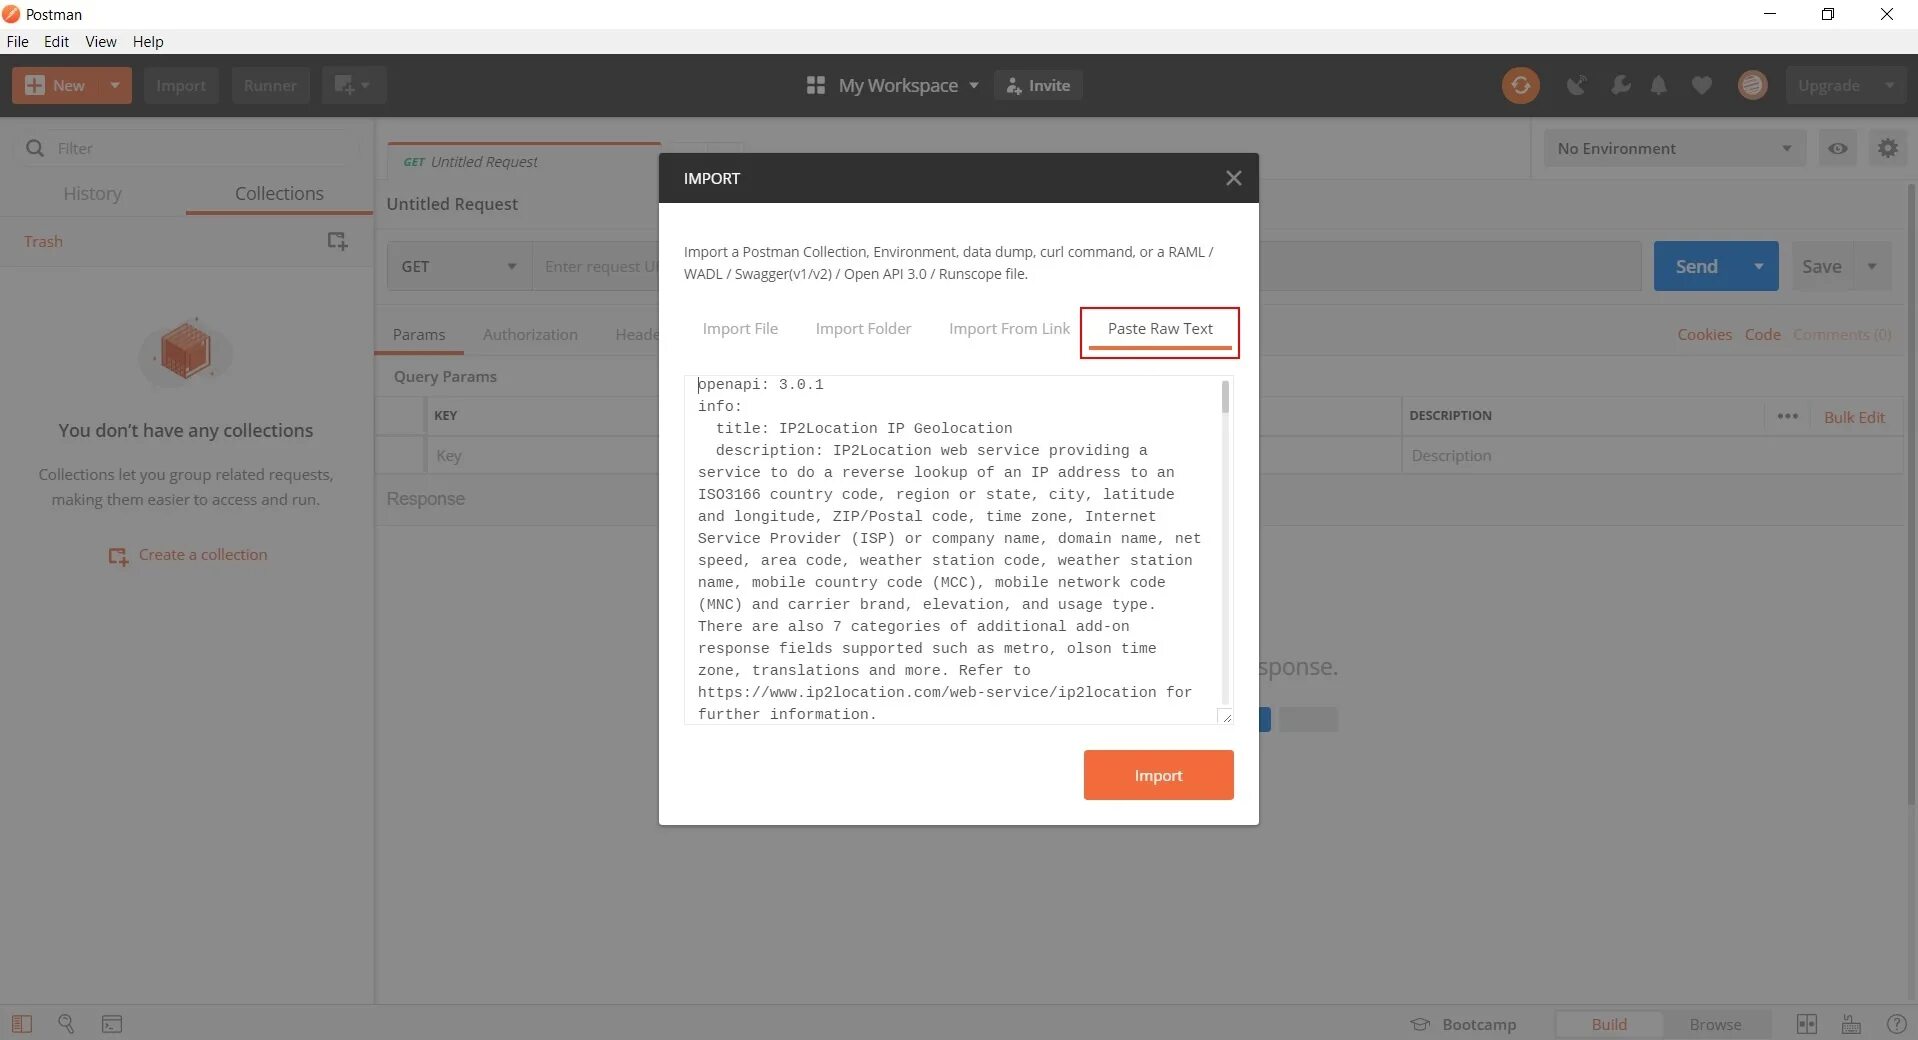
Task: Open the manage environments gear icon
Action: pyautogui.click(x=1887, y=148)
